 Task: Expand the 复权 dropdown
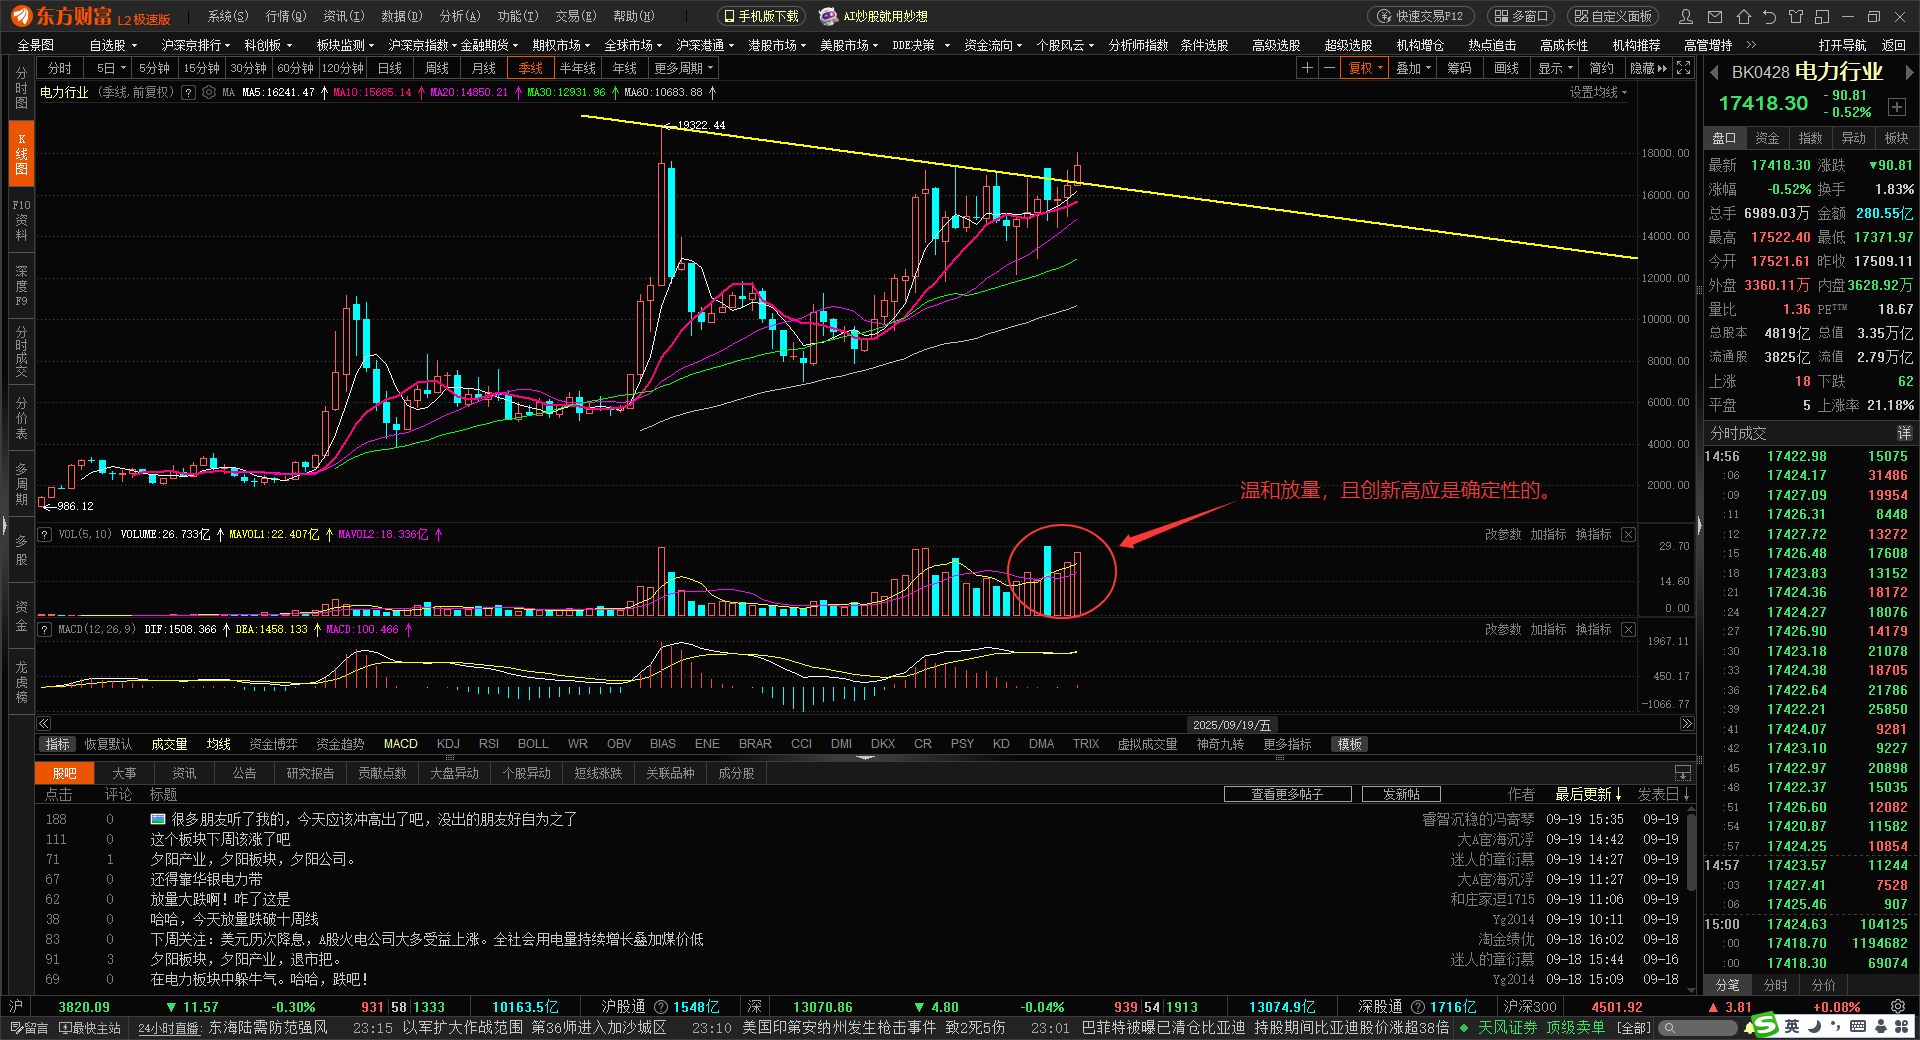[x=1366, y=68]
